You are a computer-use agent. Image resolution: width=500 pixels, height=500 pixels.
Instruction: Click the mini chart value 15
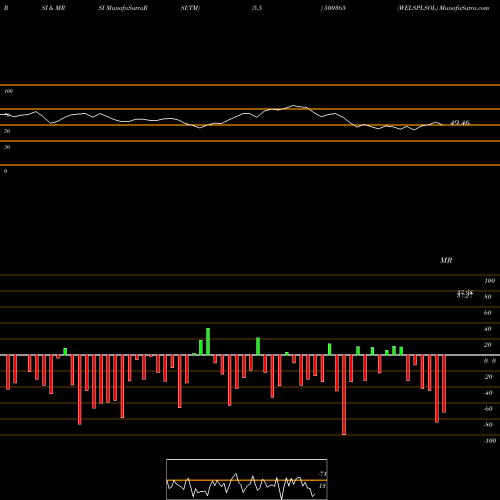point(322,486)
